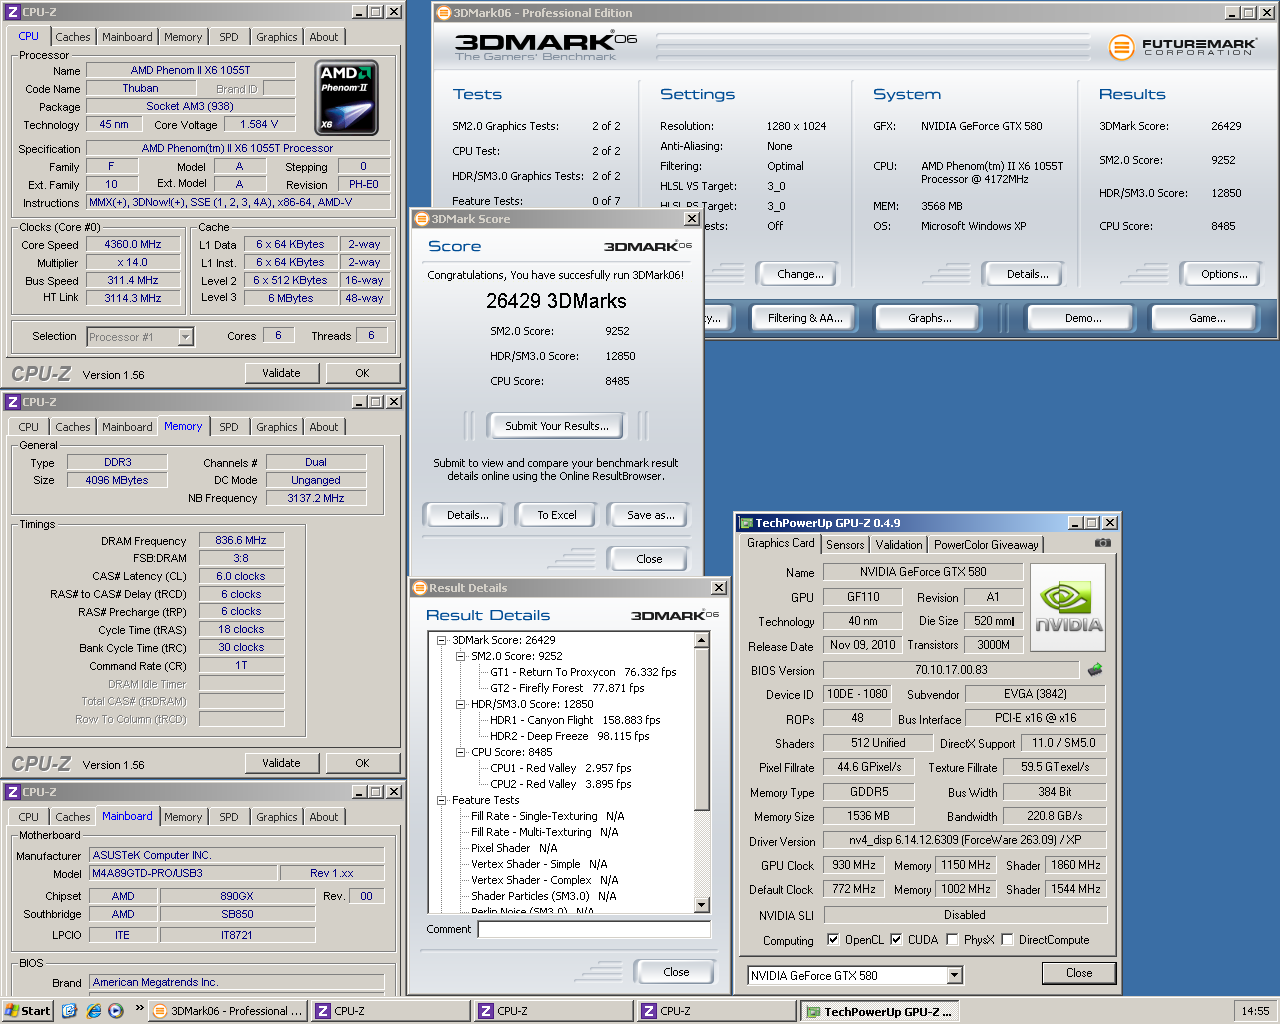Viewport: 1280px width, 1024px height.
Task: Open Windows Media Player quick launch icon
Action: (116, 1011)
